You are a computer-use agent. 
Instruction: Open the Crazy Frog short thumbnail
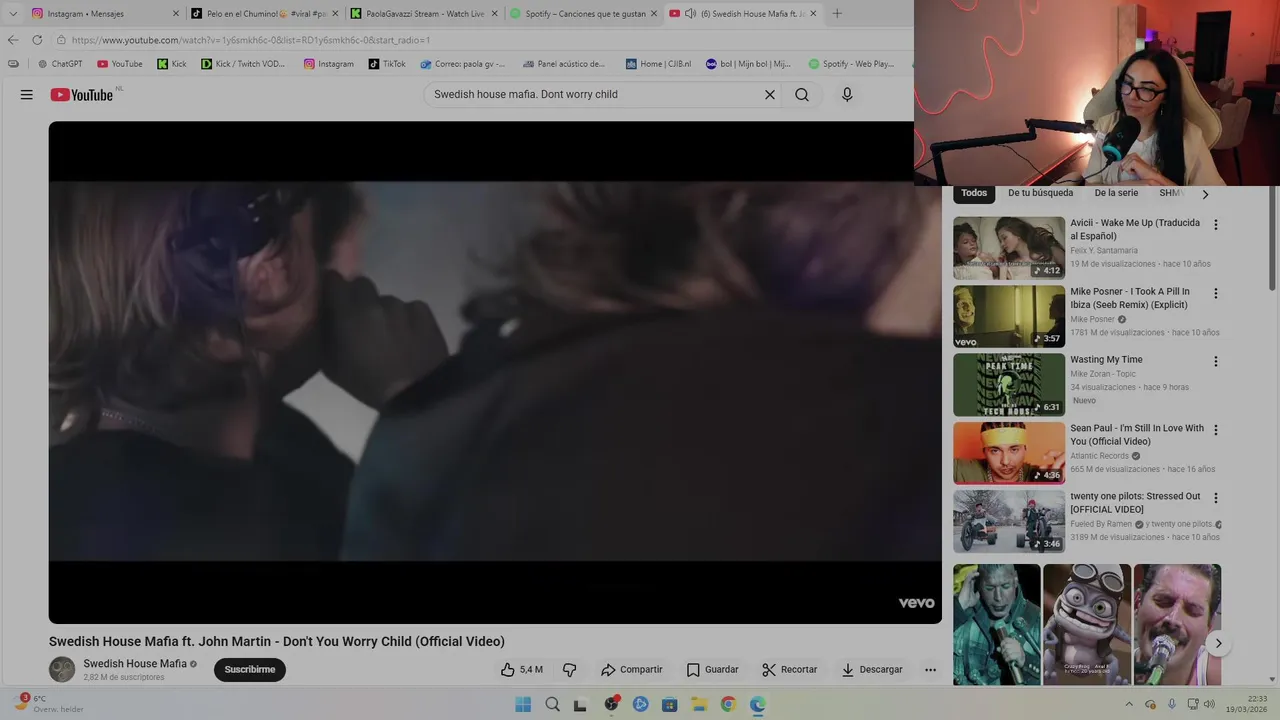point(1087,625)
